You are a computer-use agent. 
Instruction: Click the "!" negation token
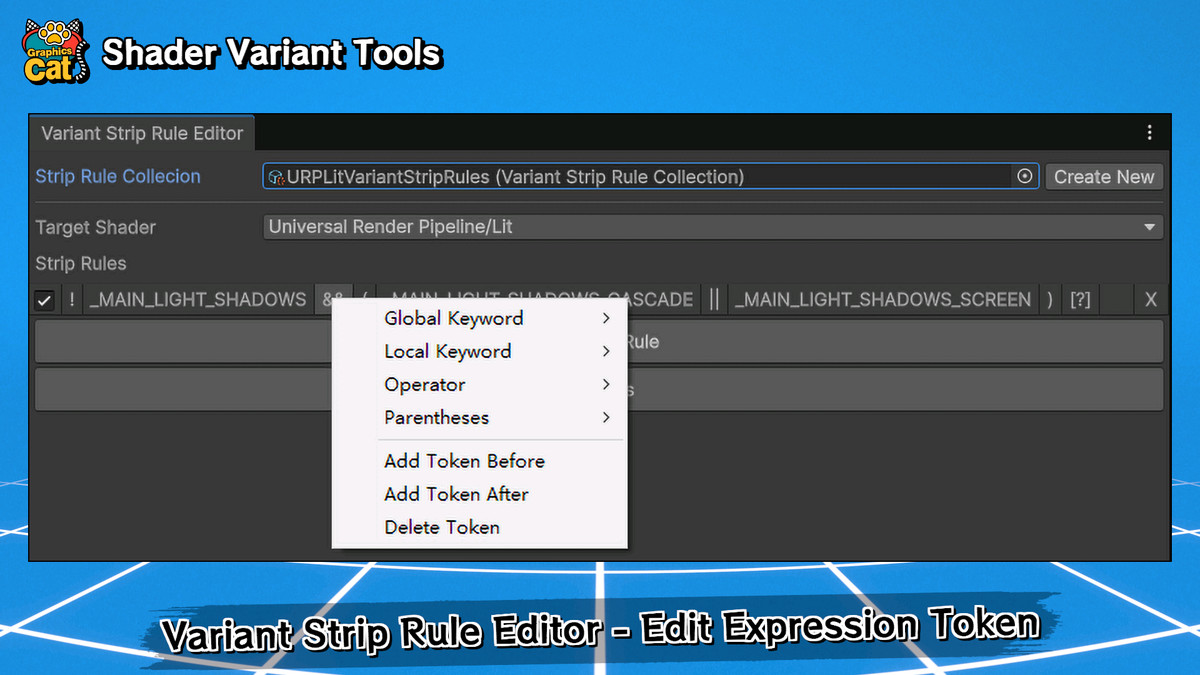point(70,298)
